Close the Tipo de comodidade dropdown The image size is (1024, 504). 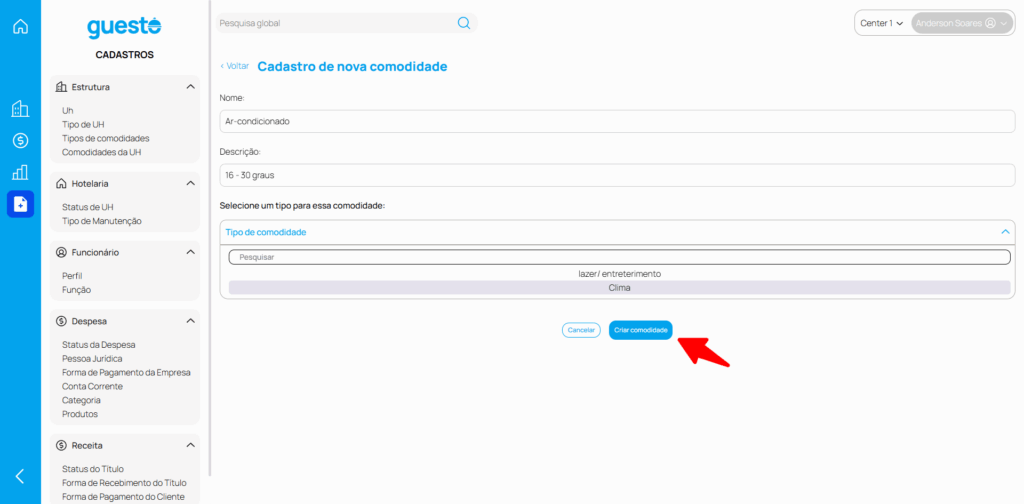pyautogui.click(x=1005, y=232)
